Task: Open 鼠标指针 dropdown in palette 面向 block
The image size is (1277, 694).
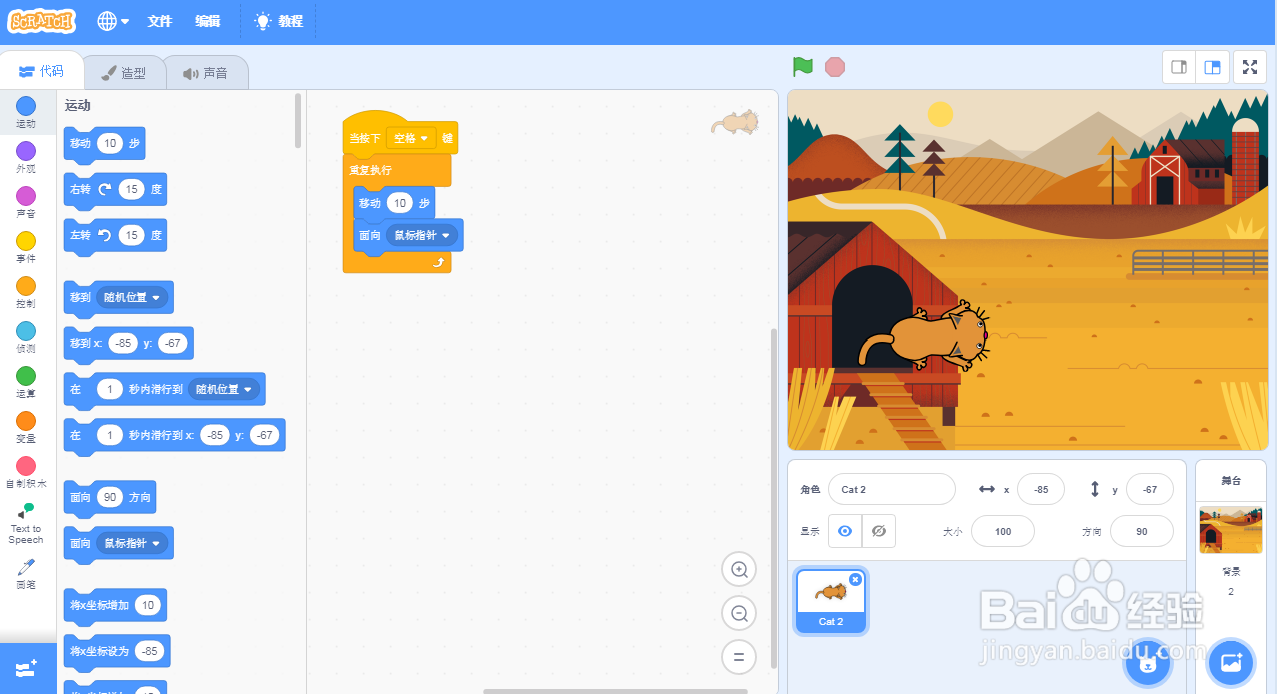Action: pyautogui.click(x=131, y=543)
